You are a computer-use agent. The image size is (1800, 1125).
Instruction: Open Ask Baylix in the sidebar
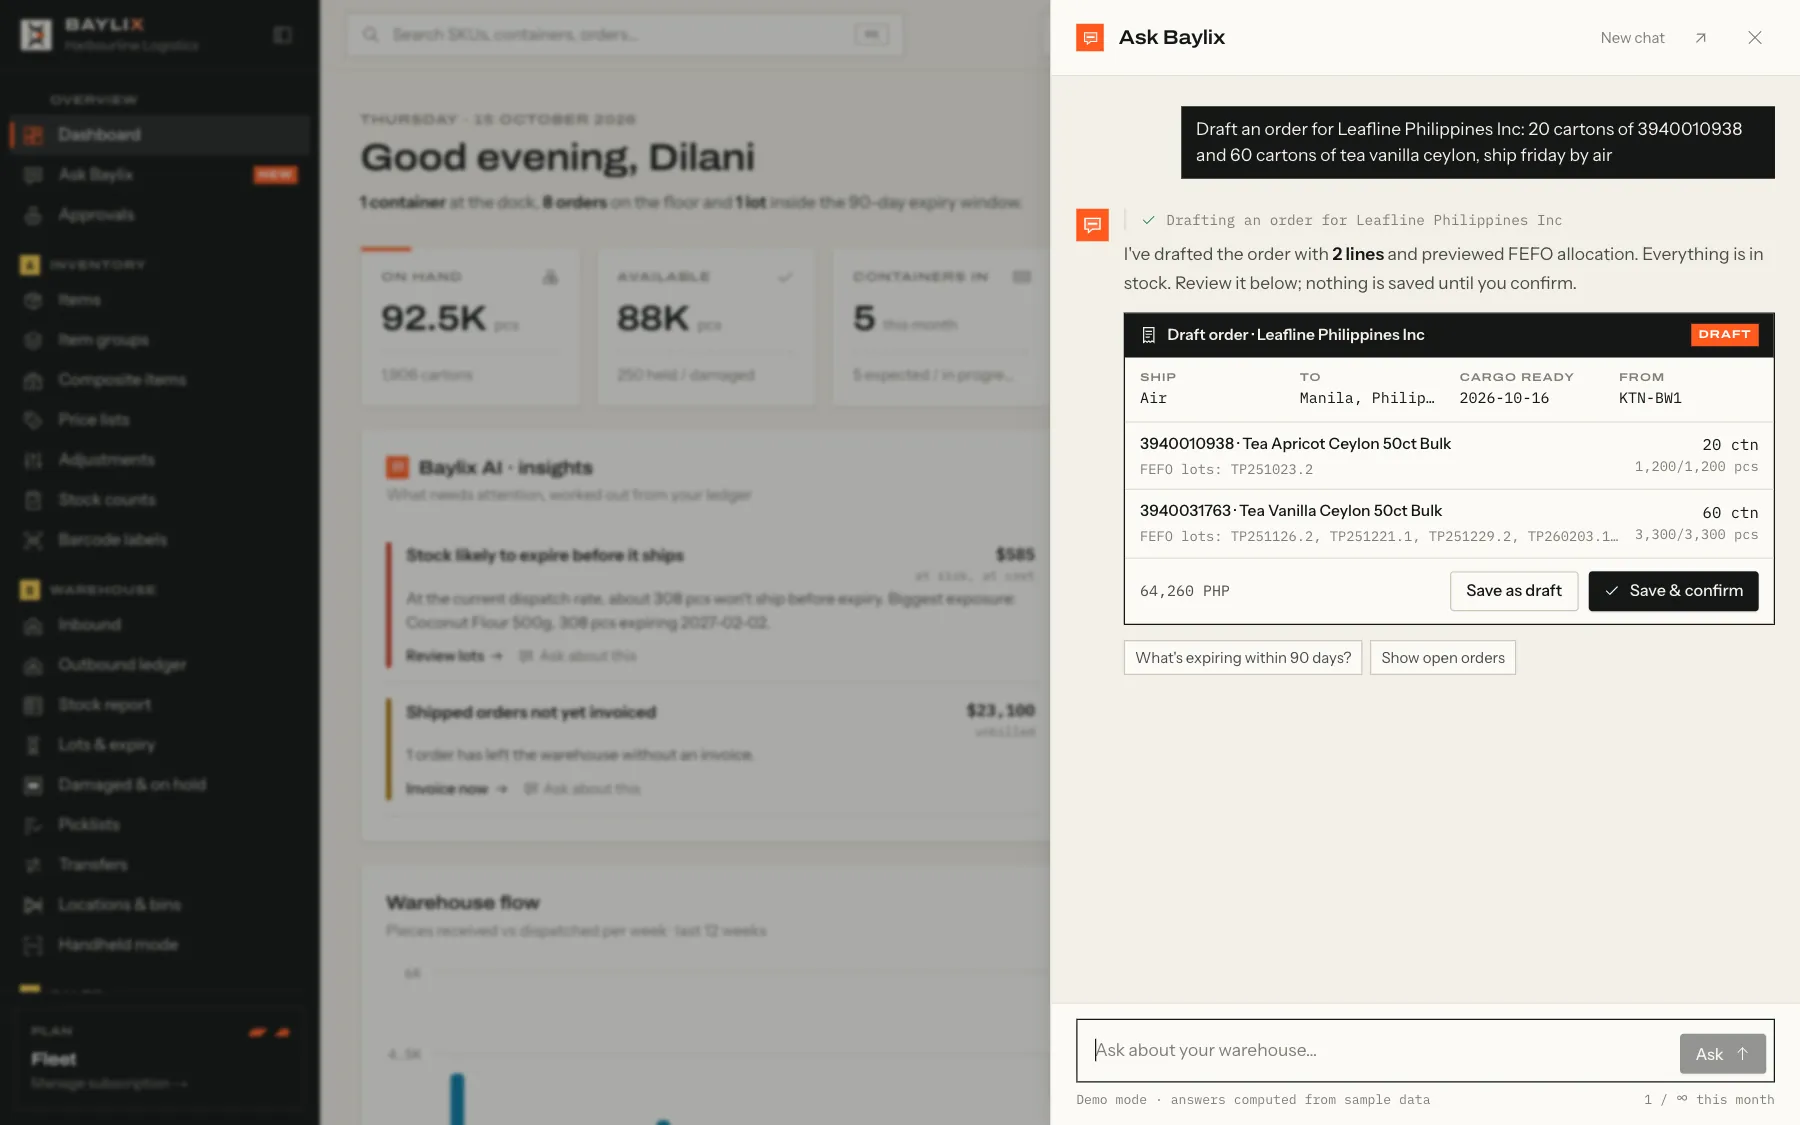click(160, 175)
